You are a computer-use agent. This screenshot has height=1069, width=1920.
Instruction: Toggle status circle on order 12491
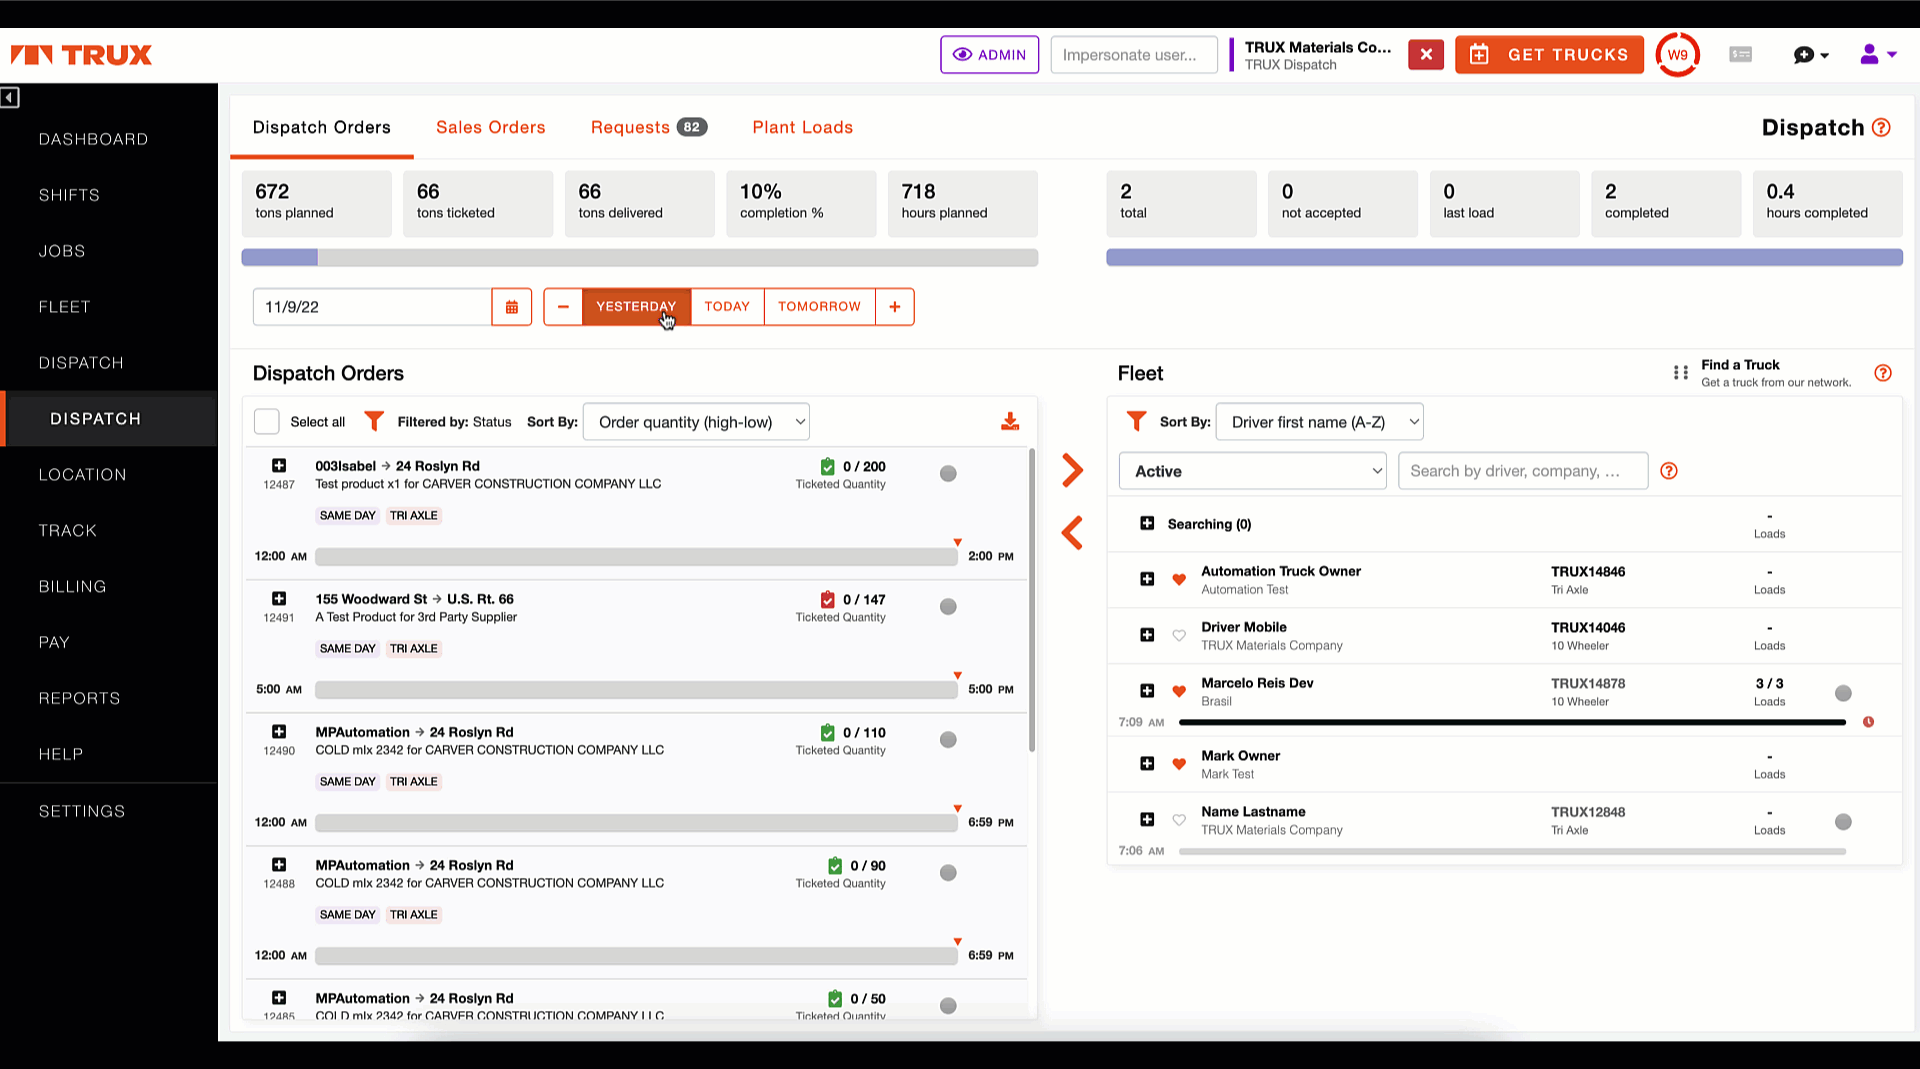[948, 607]
